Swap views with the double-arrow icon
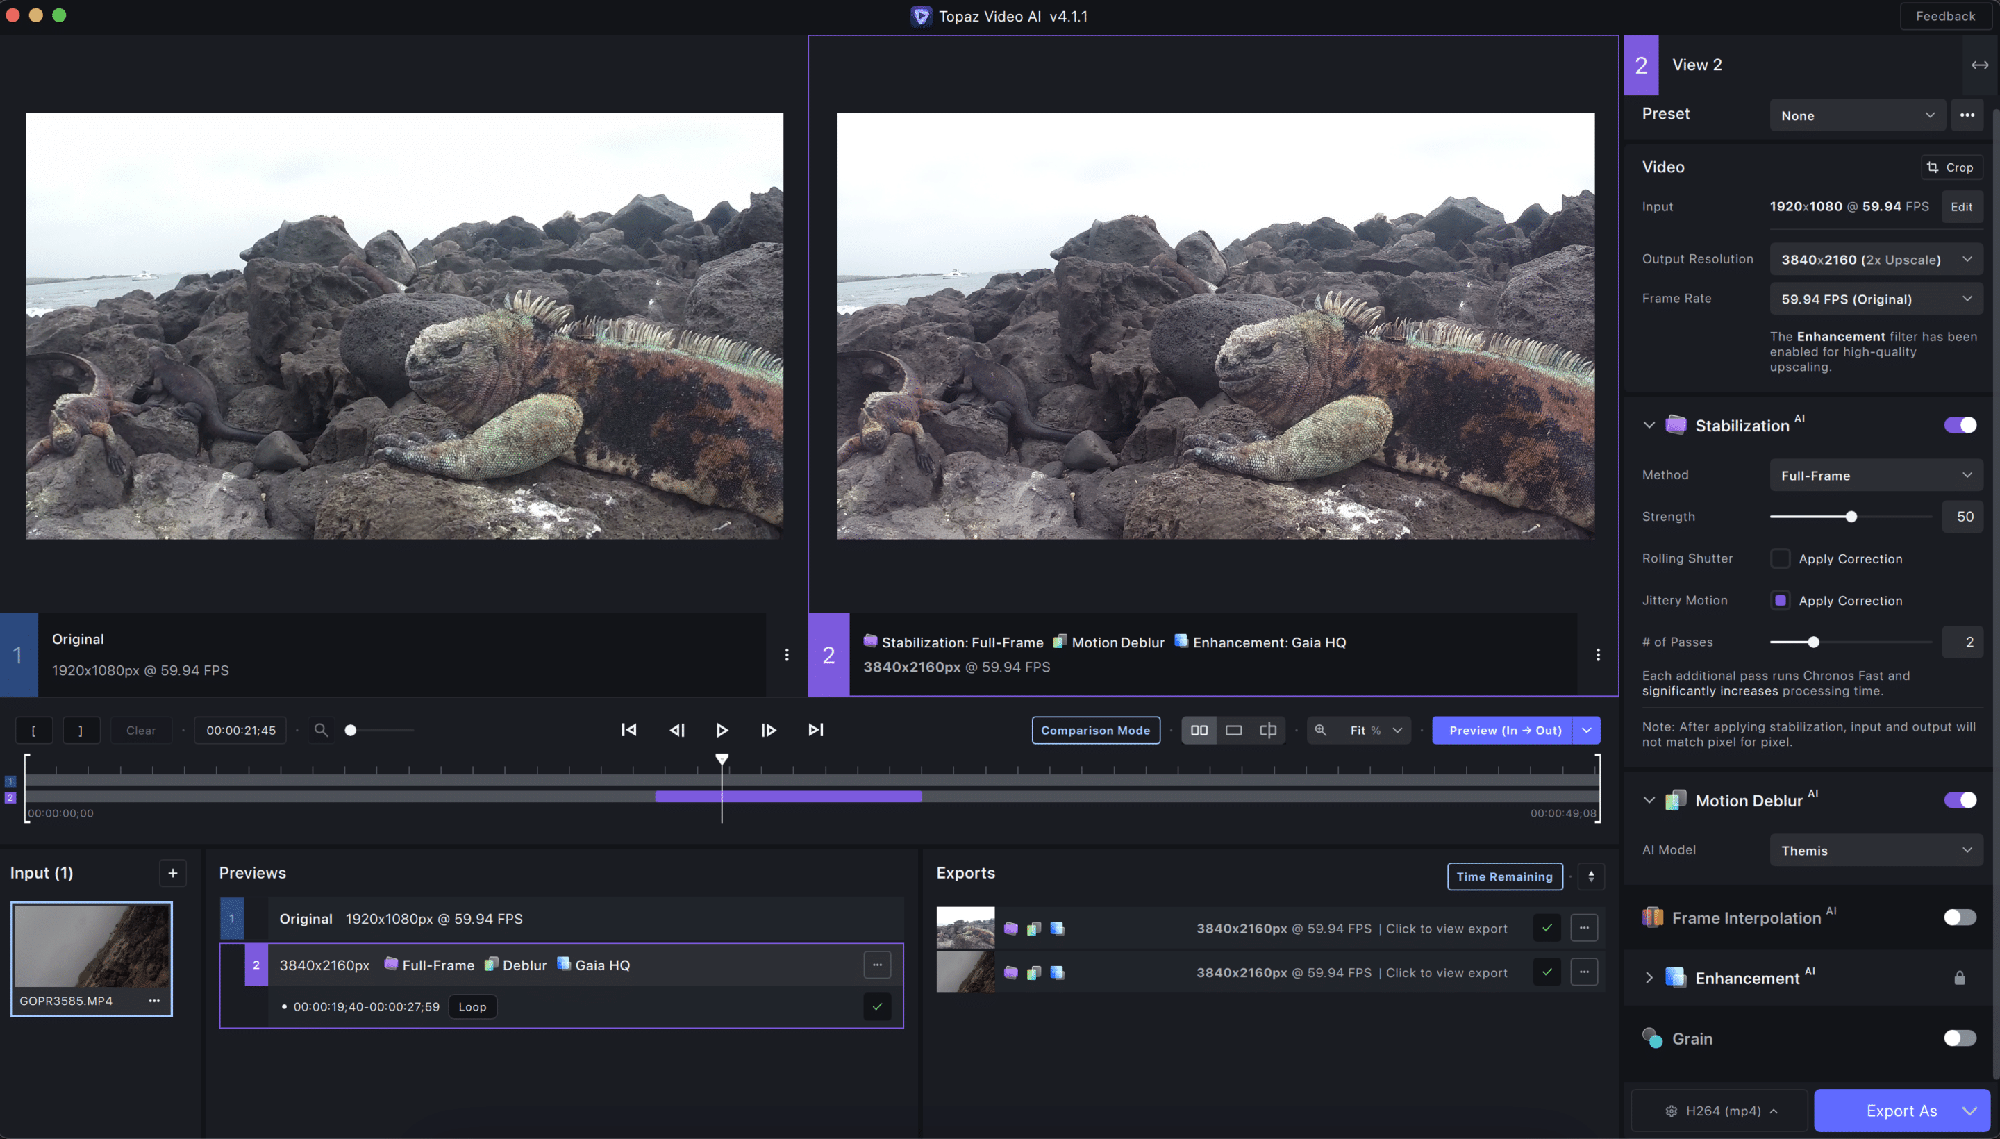 [1980, 65]
